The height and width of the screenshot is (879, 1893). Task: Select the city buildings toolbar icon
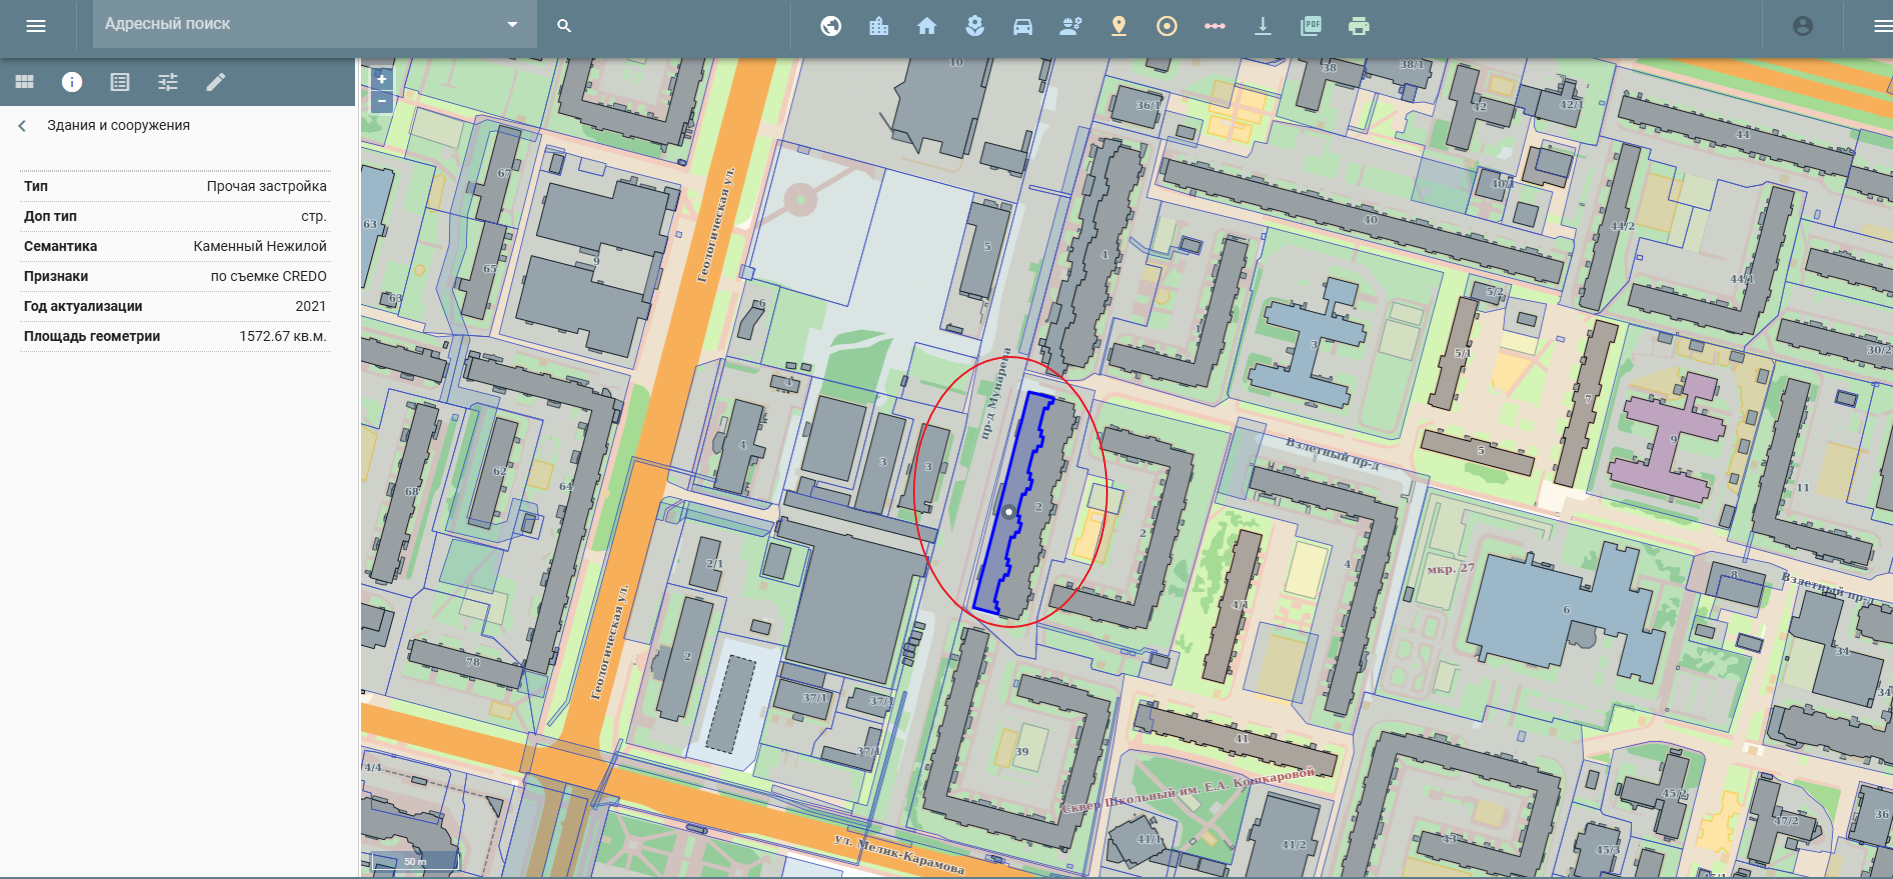(879, 26)
